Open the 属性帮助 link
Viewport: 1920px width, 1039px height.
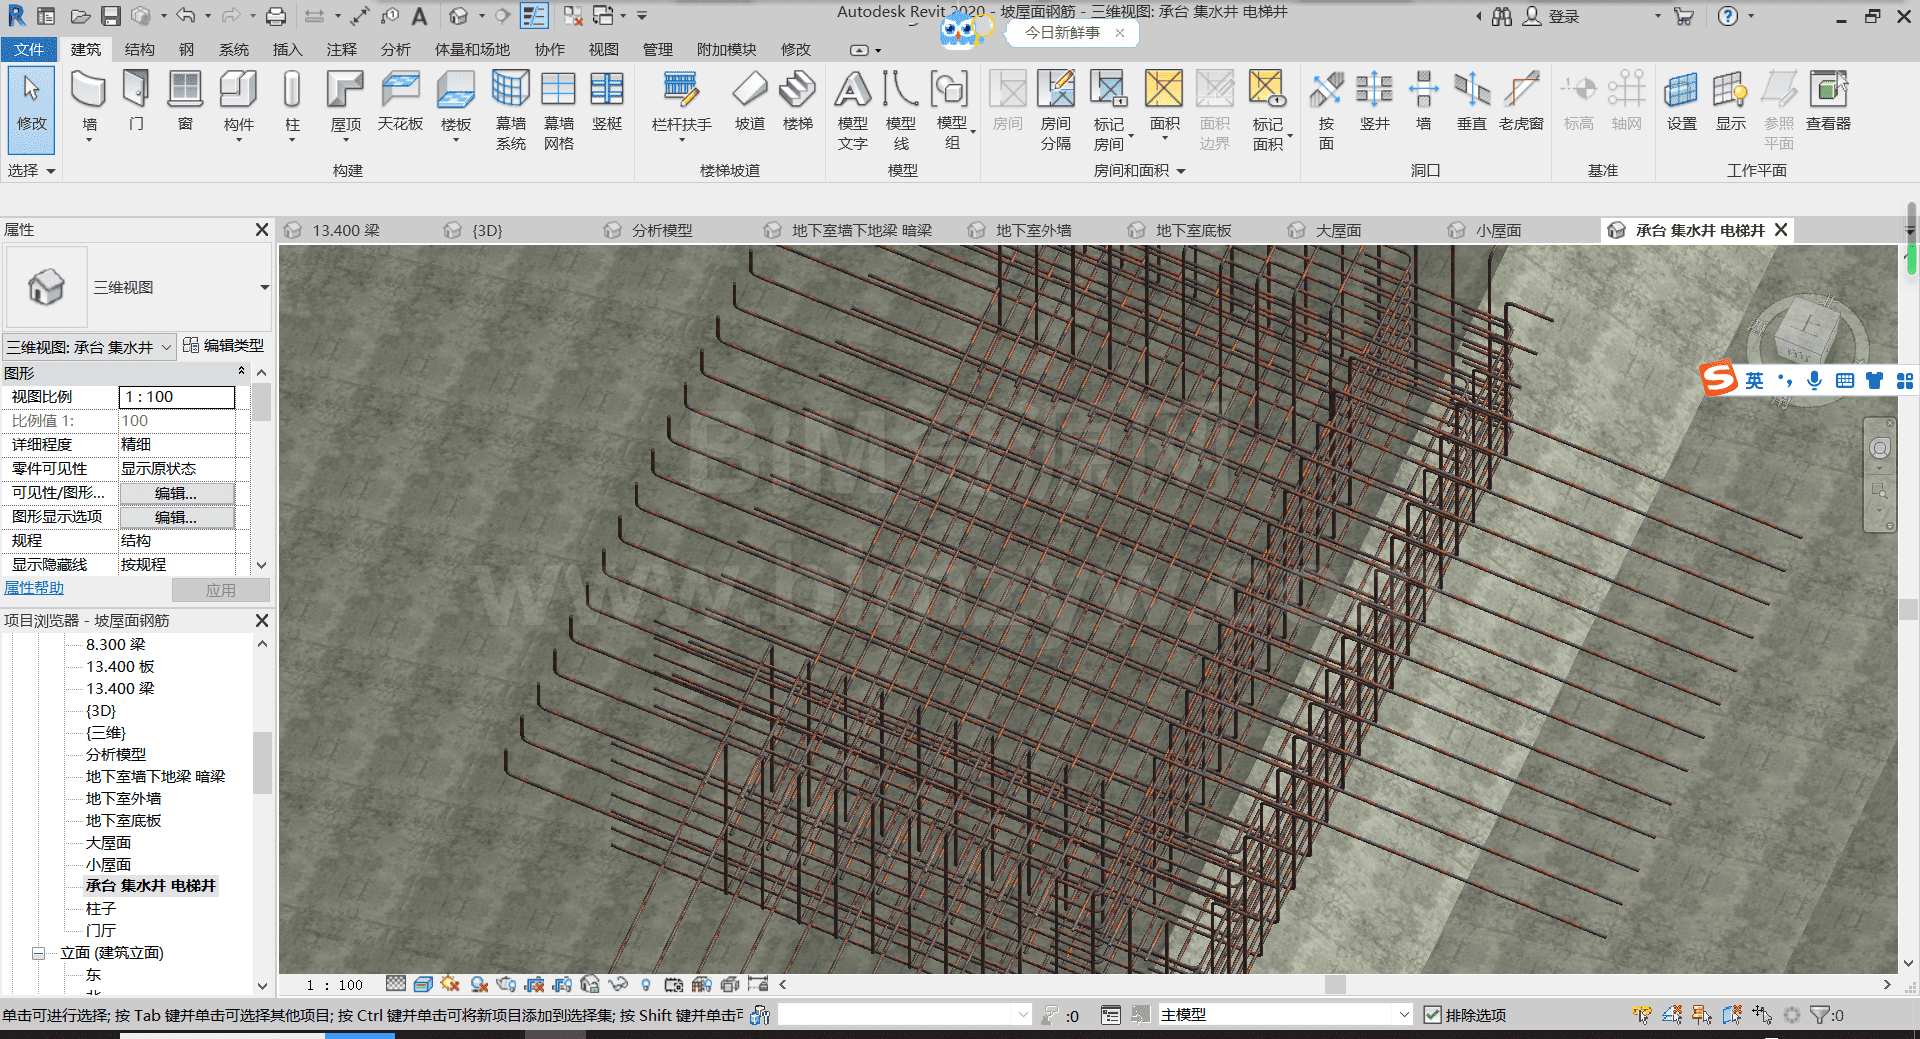[34, 588]
